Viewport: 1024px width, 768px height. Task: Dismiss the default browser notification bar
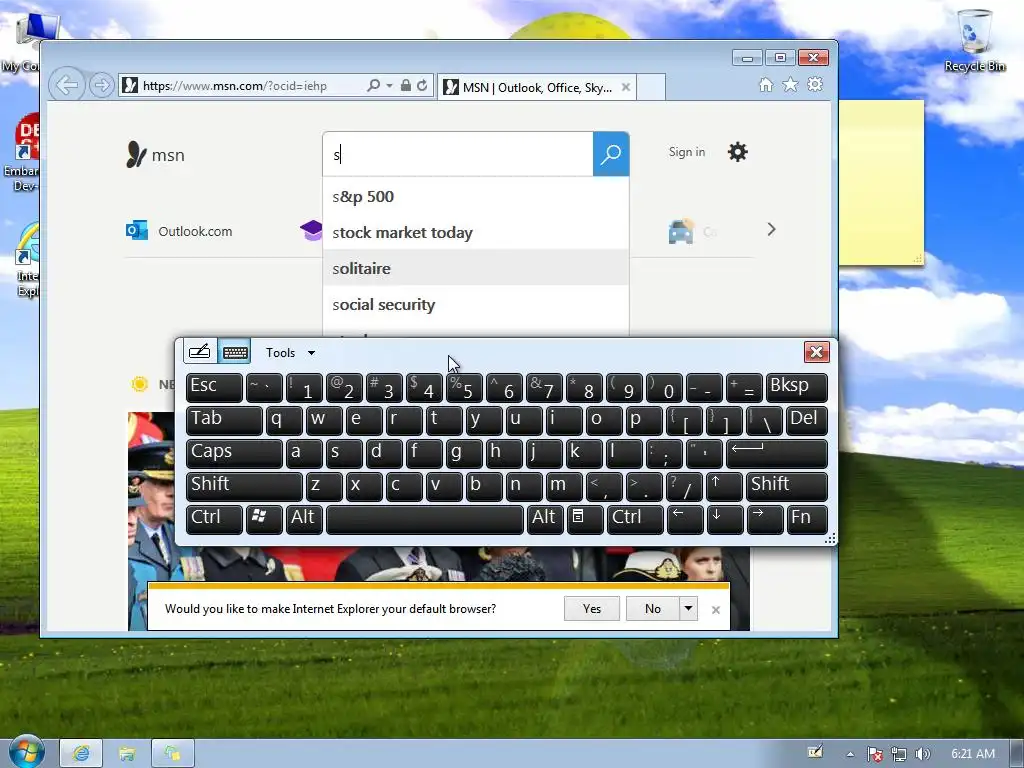coord(716,609)
